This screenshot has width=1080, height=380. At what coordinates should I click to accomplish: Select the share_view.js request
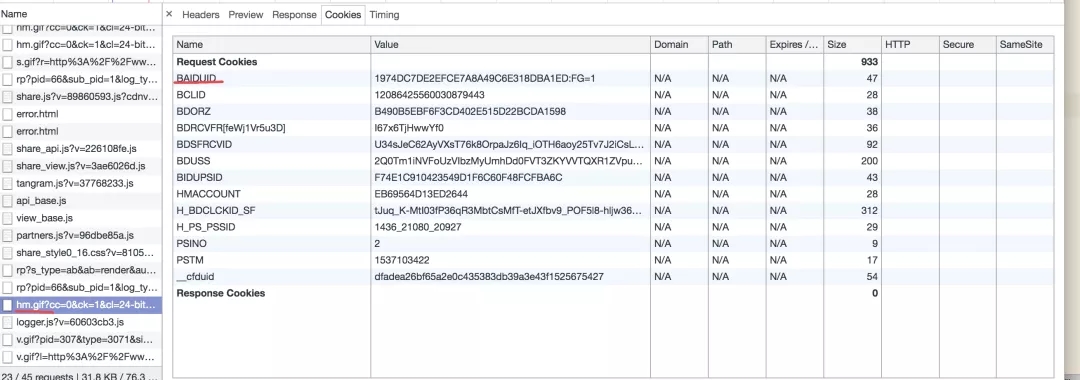click(81, 166)
